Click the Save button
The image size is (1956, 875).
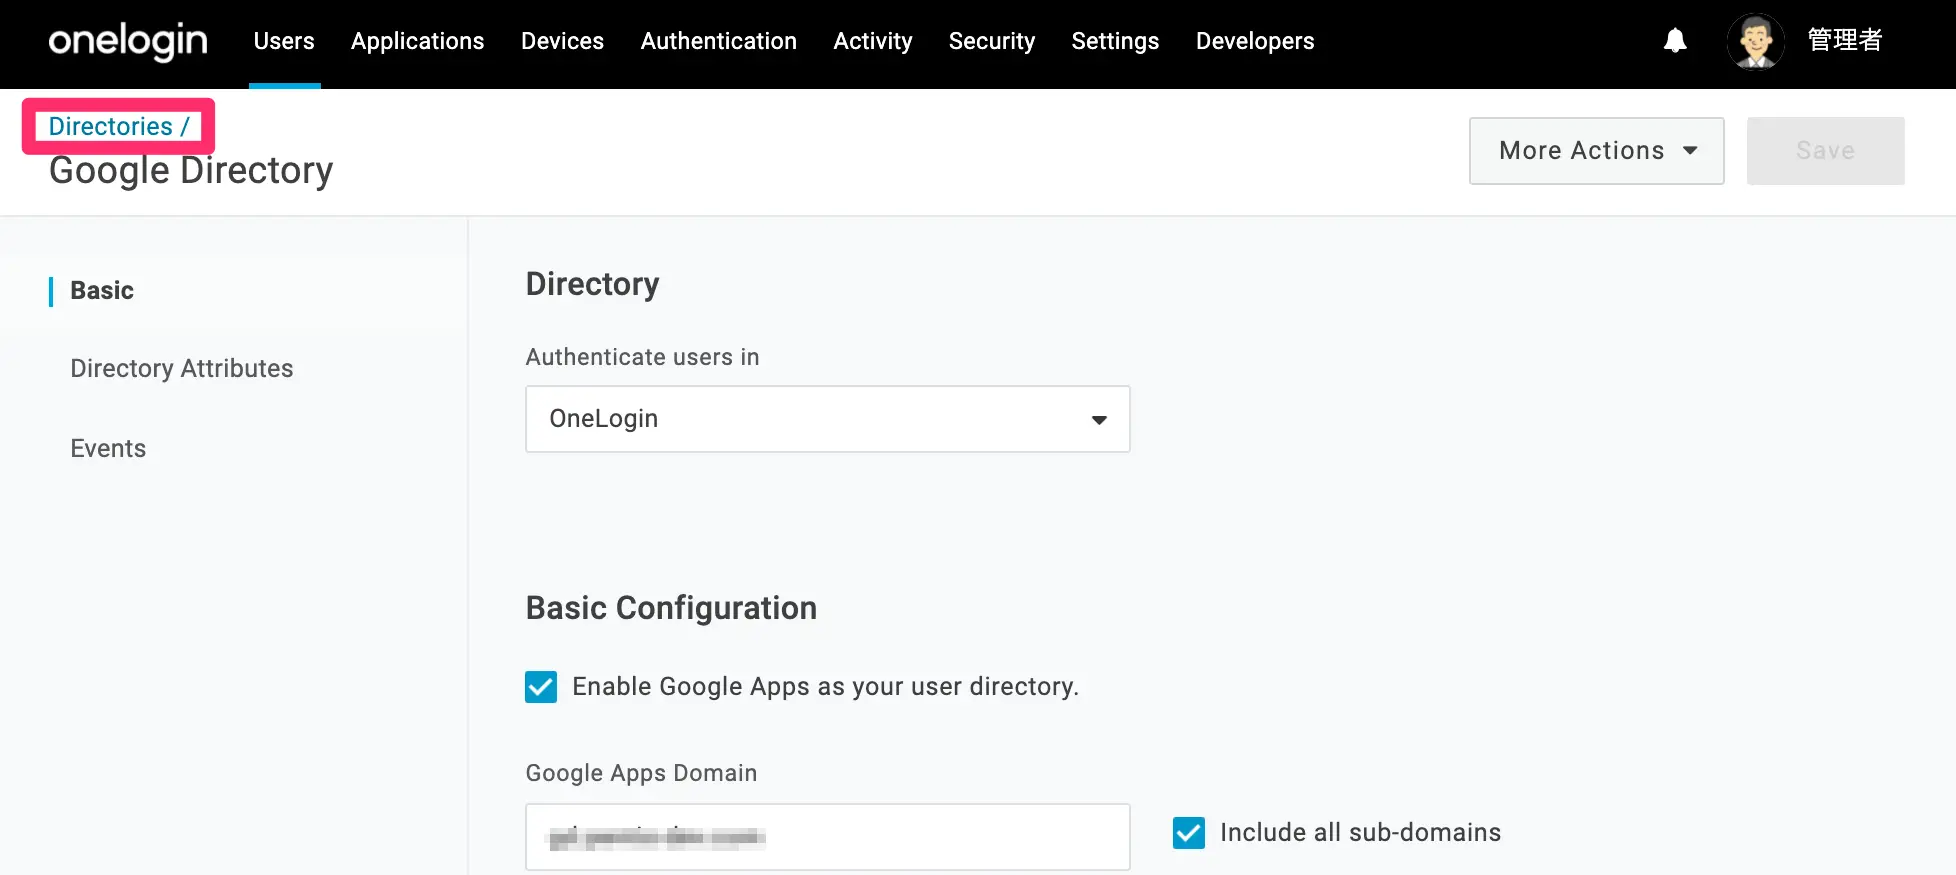[x=1825, y=151]
